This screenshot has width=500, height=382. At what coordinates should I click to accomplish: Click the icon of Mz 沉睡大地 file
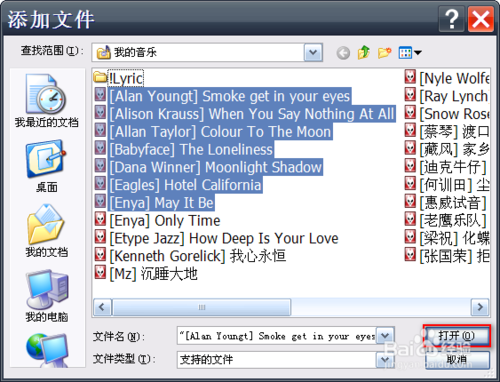tap(100, 273)
